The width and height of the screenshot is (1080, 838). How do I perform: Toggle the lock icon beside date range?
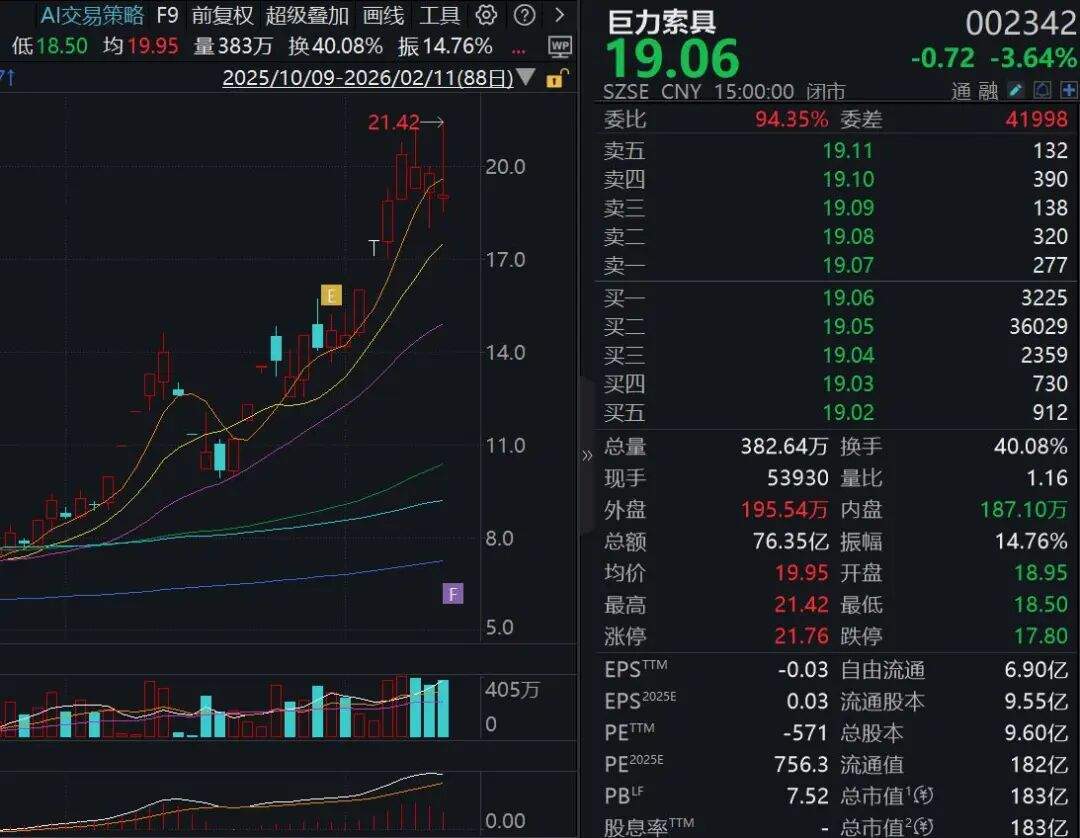click(553, 77)
